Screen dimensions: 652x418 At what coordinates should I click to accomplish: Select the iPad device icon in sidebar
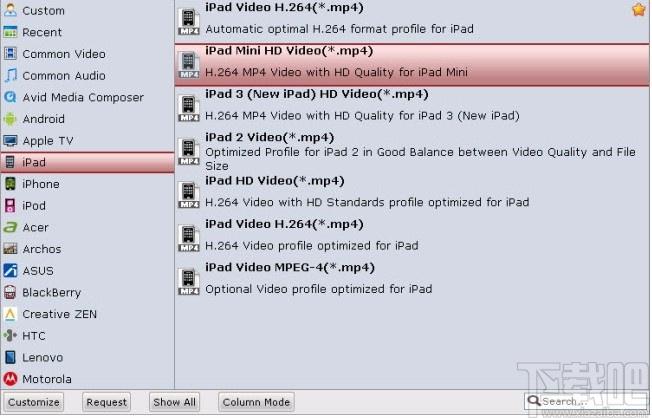coord(10,162)
